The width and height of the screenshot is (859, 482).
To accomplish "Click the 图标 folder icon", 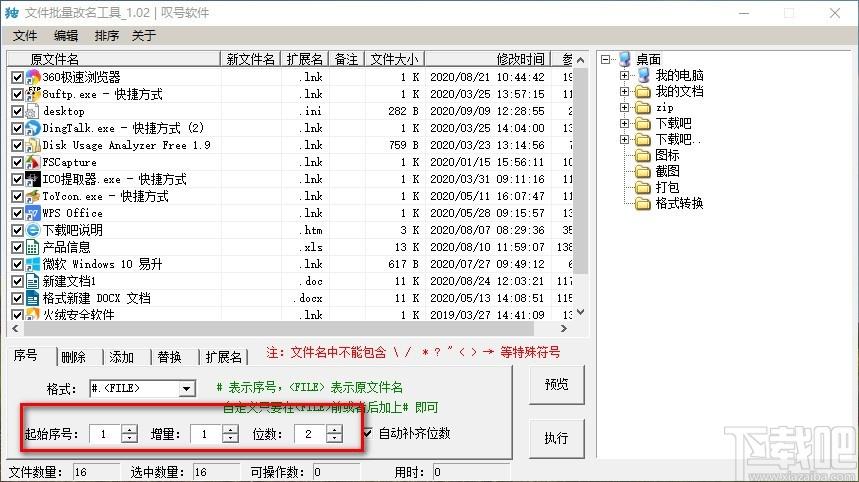I will point(643,156).
